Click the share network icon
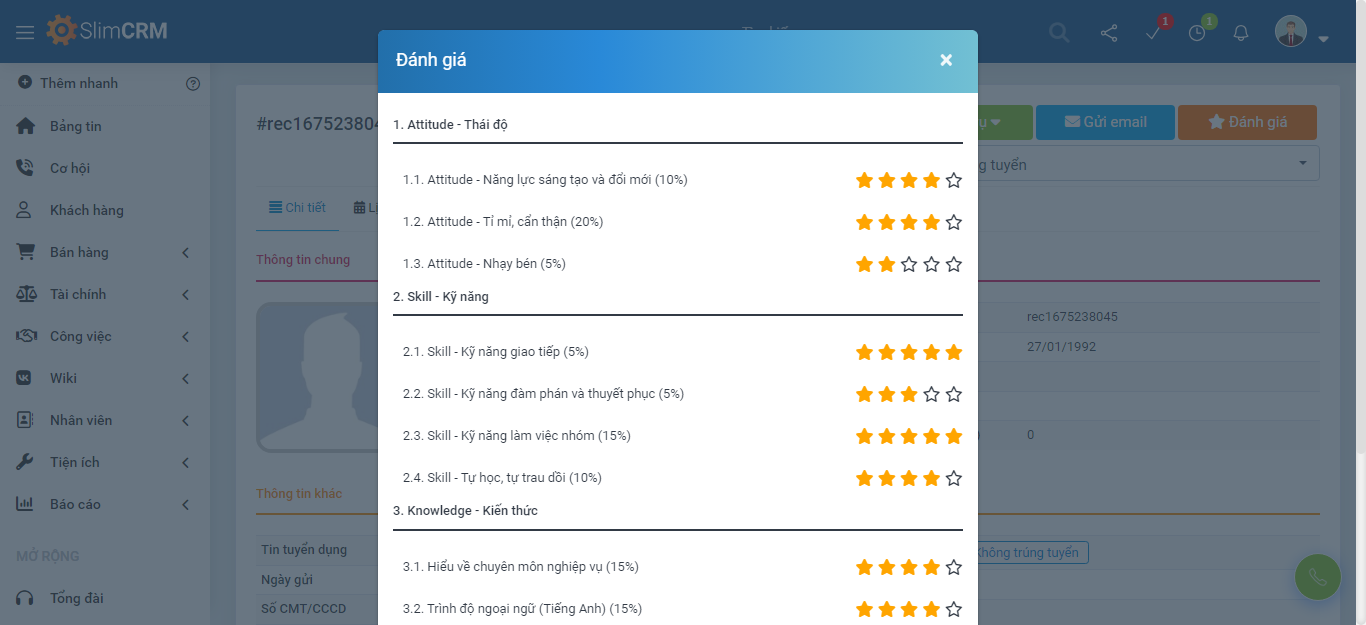Screen dimensions: 1366x625 click(1108, 31)
